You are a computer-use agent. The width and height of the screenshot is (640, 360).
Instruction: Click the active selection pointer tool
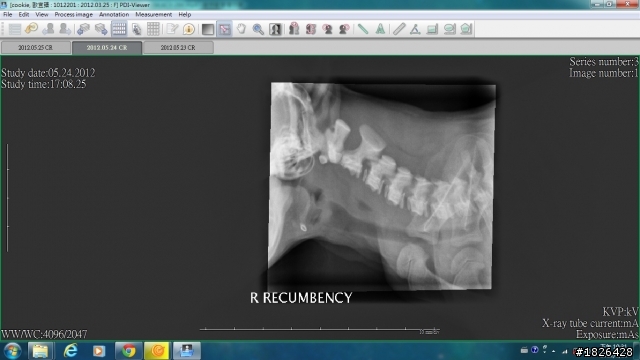(x=224, y=29)
